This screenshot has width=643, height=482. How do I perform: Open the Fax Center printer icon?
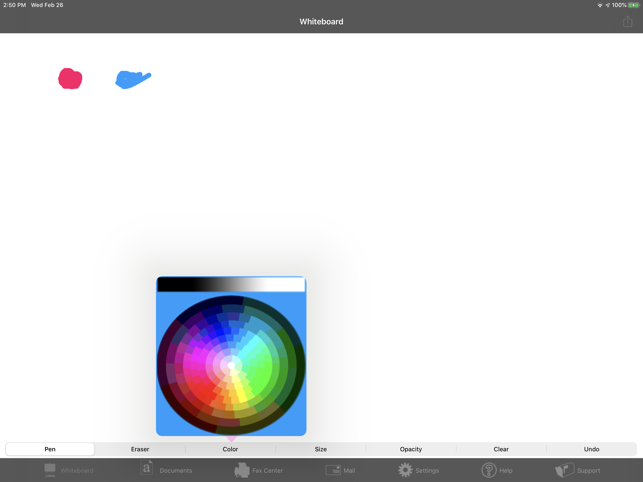242,470
